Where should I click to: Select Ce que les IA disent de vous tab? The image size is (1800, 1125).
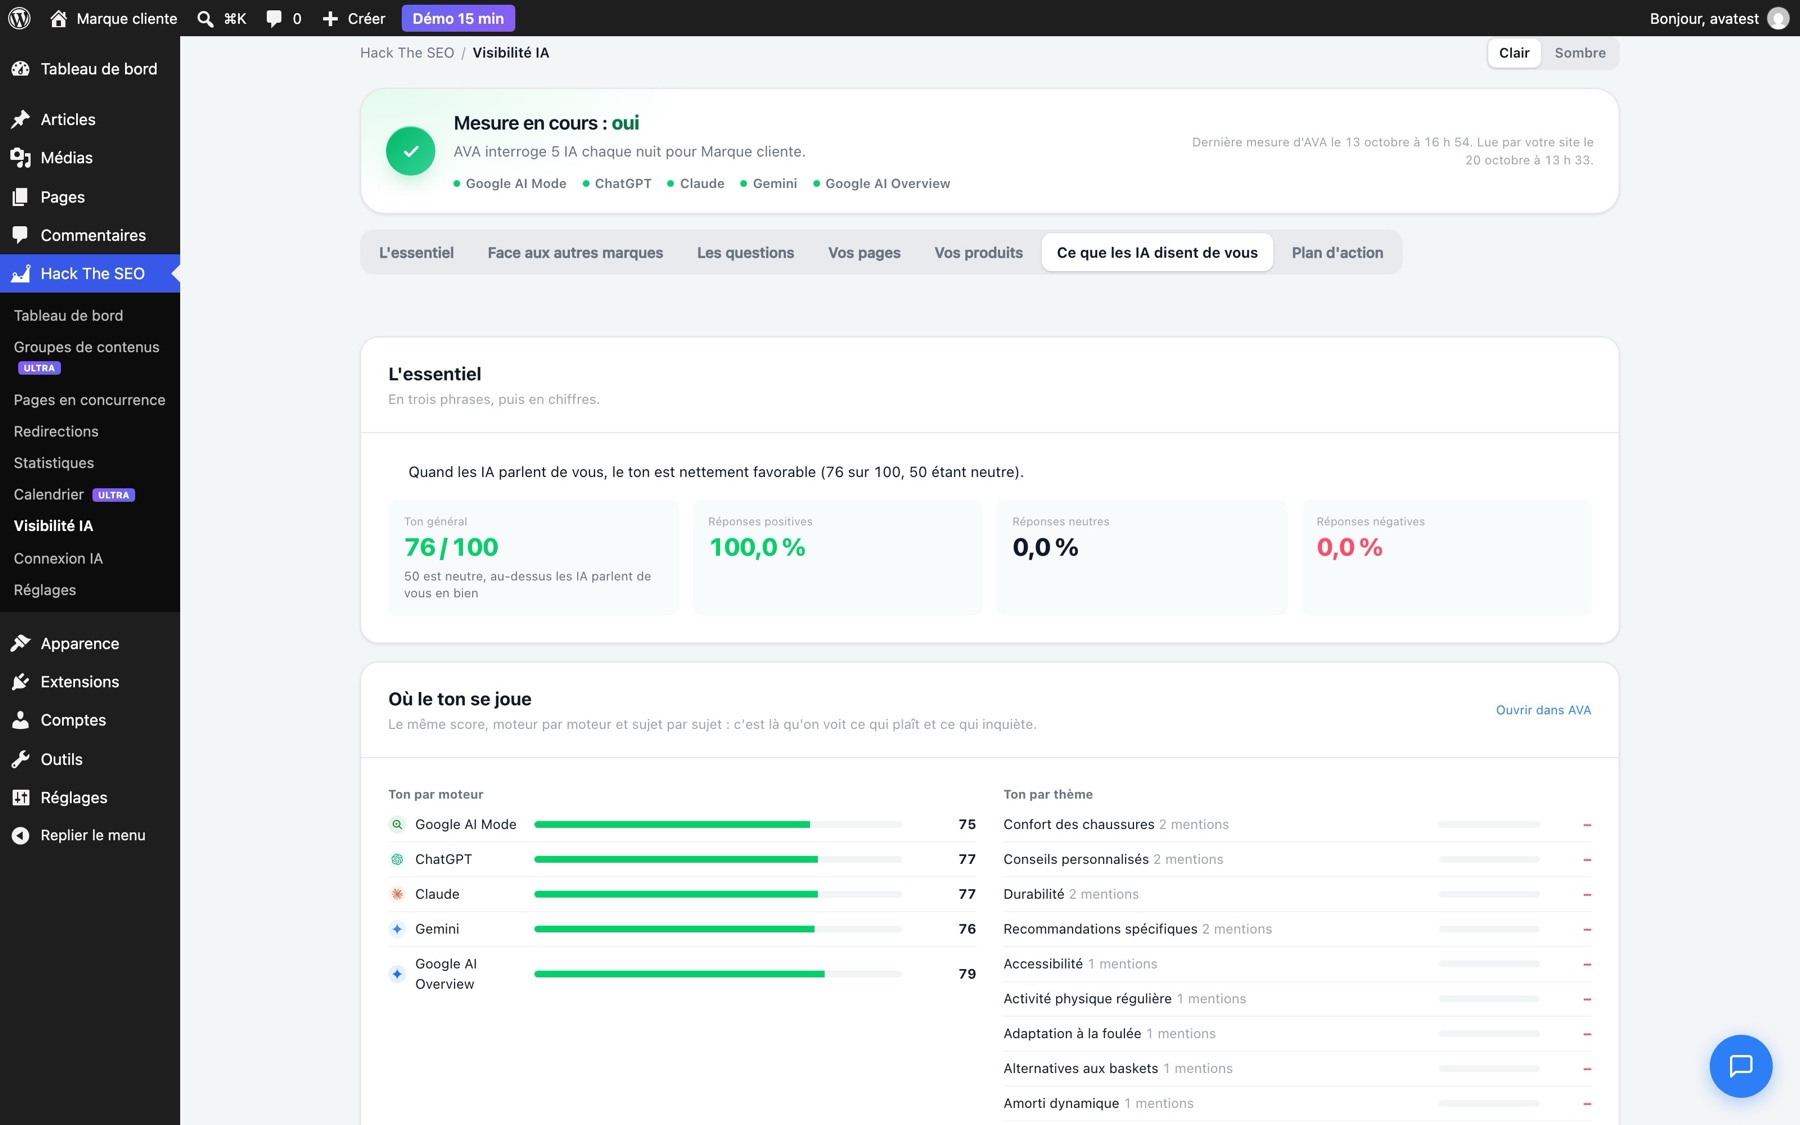pyautogui.click(x=1157, y=253)
